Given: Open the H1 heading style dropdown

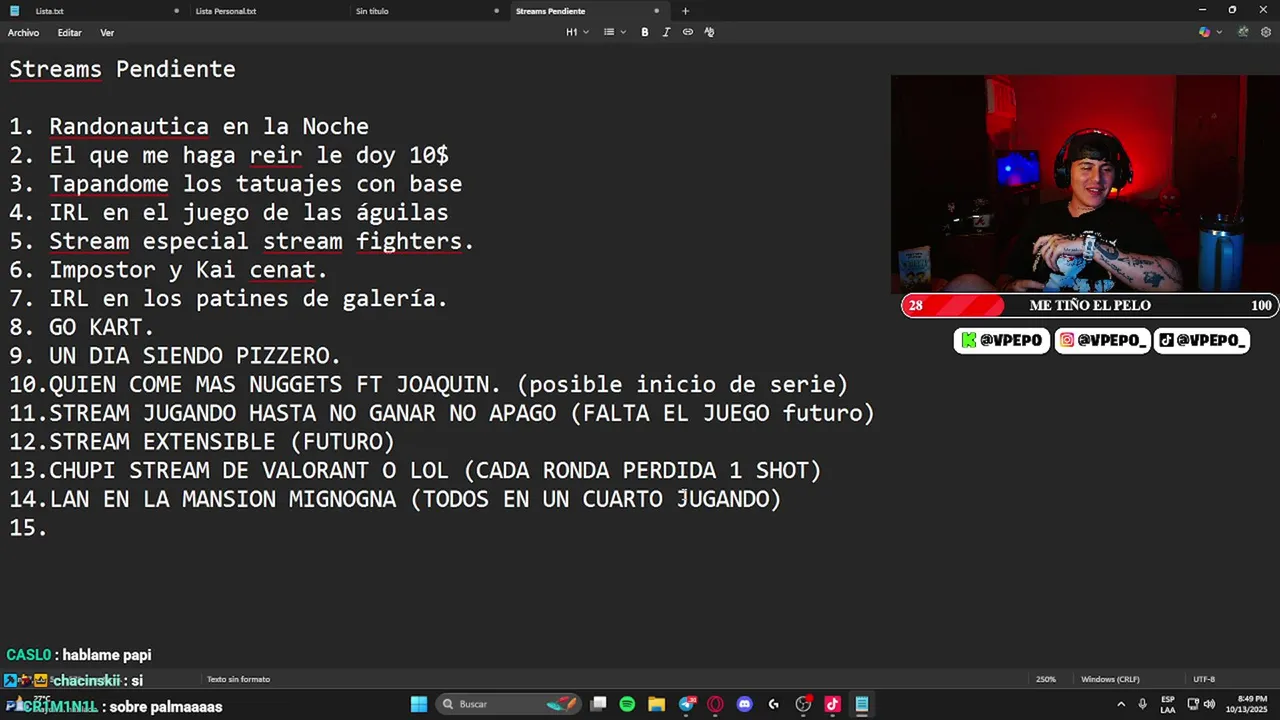Looking at the screenshot, I should [x=577, y=32].
